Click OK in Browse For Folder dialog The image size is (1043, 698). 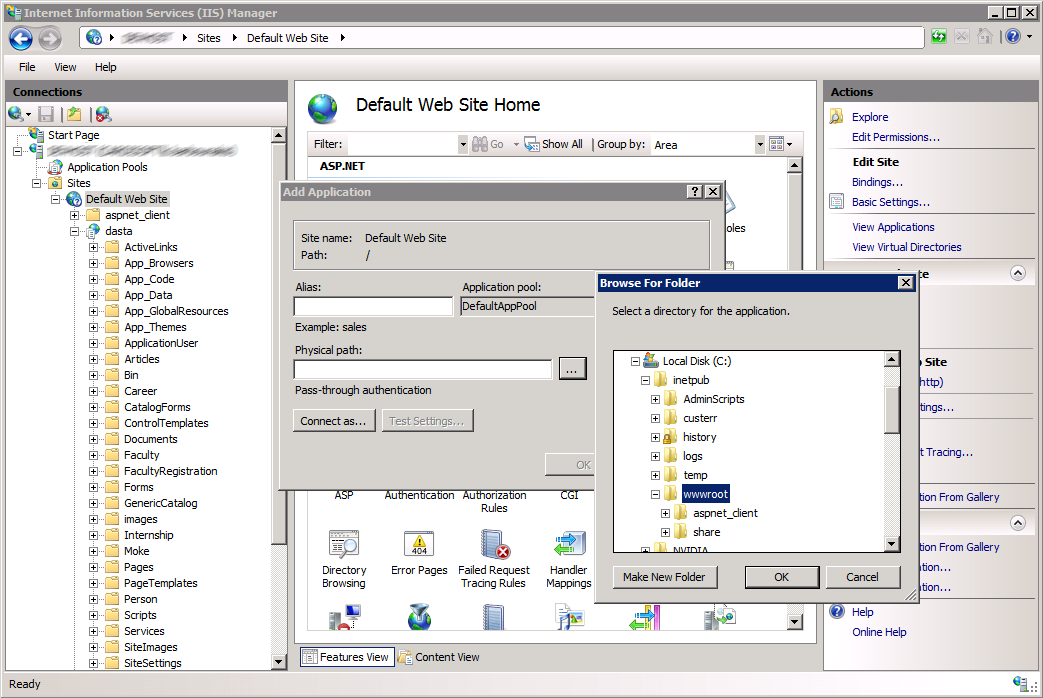(782, 577)
